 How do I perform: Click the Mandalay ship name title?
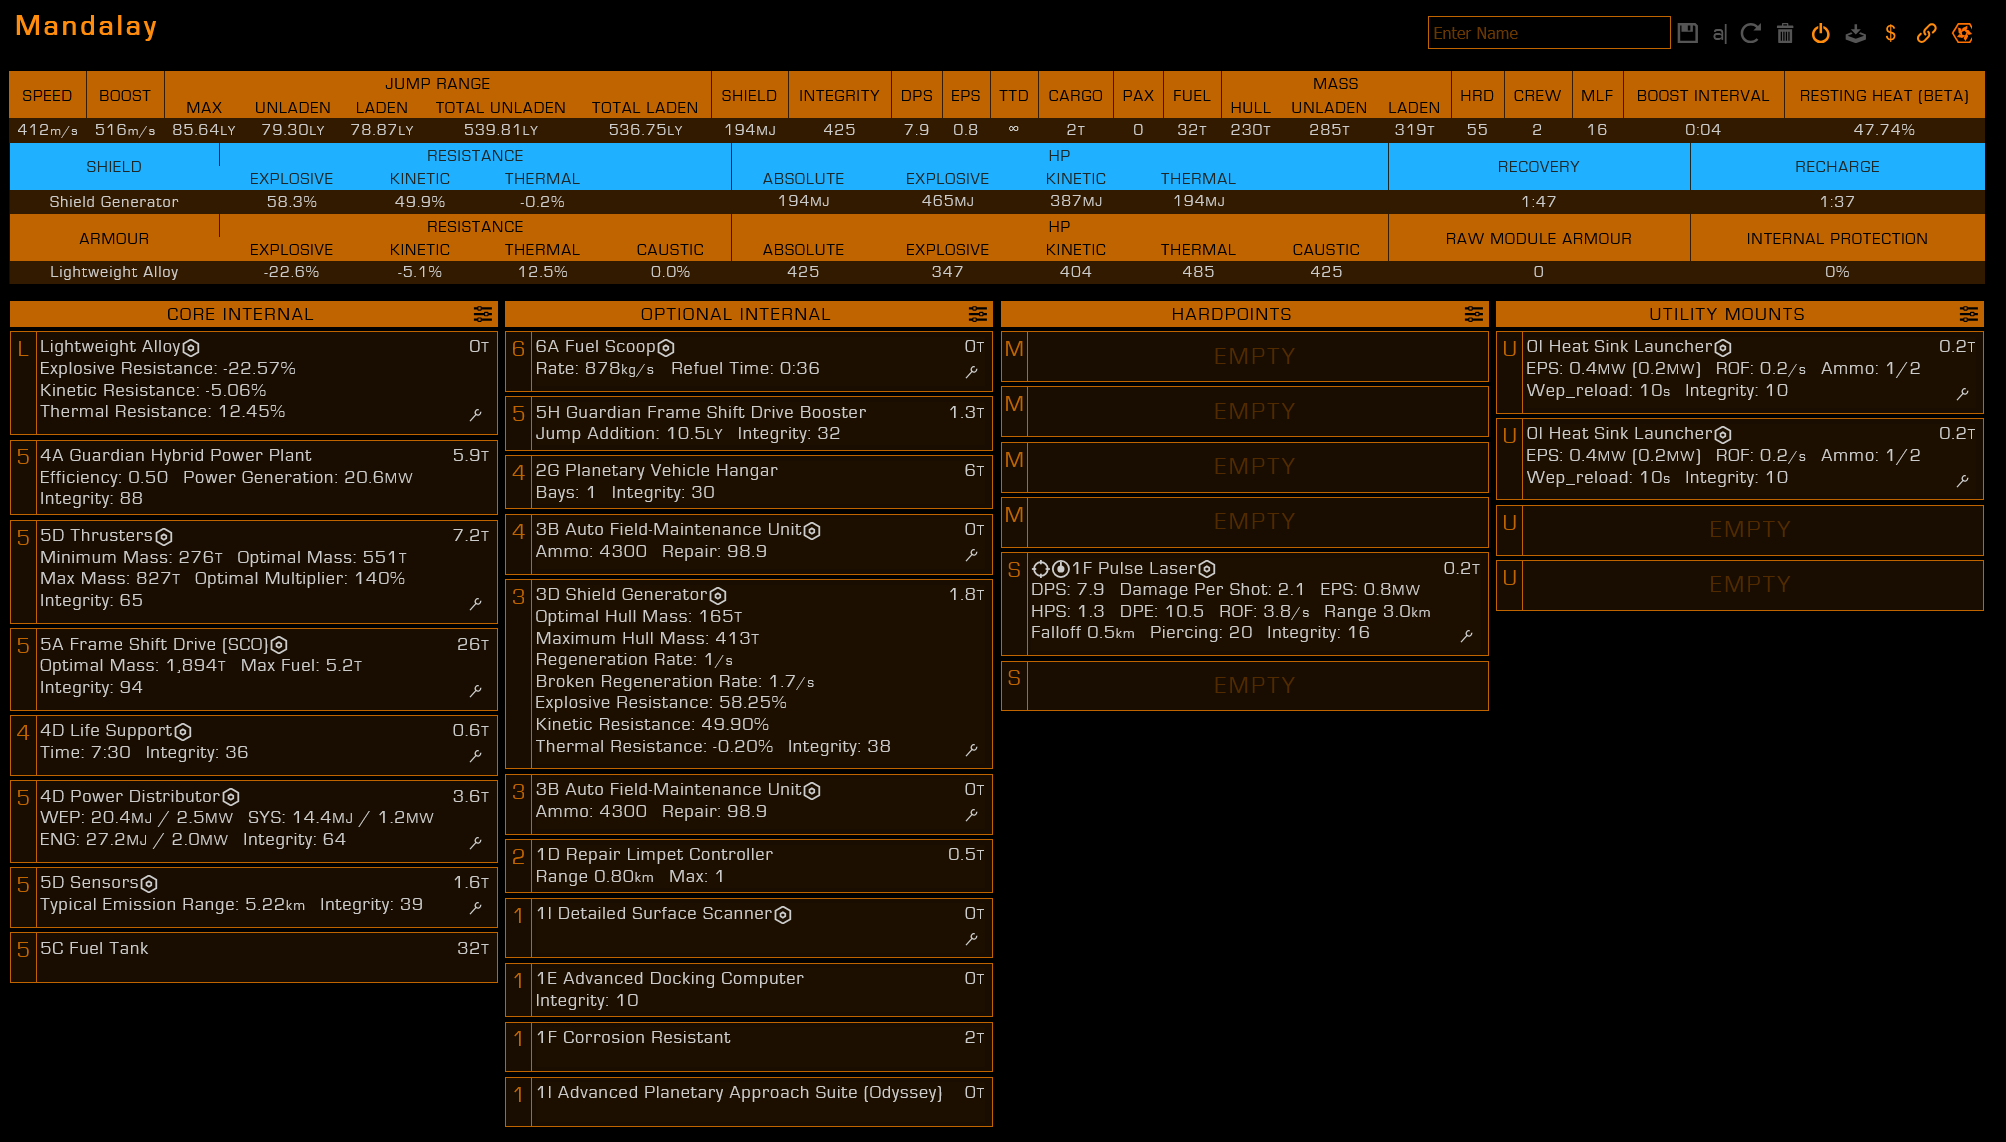86,26
